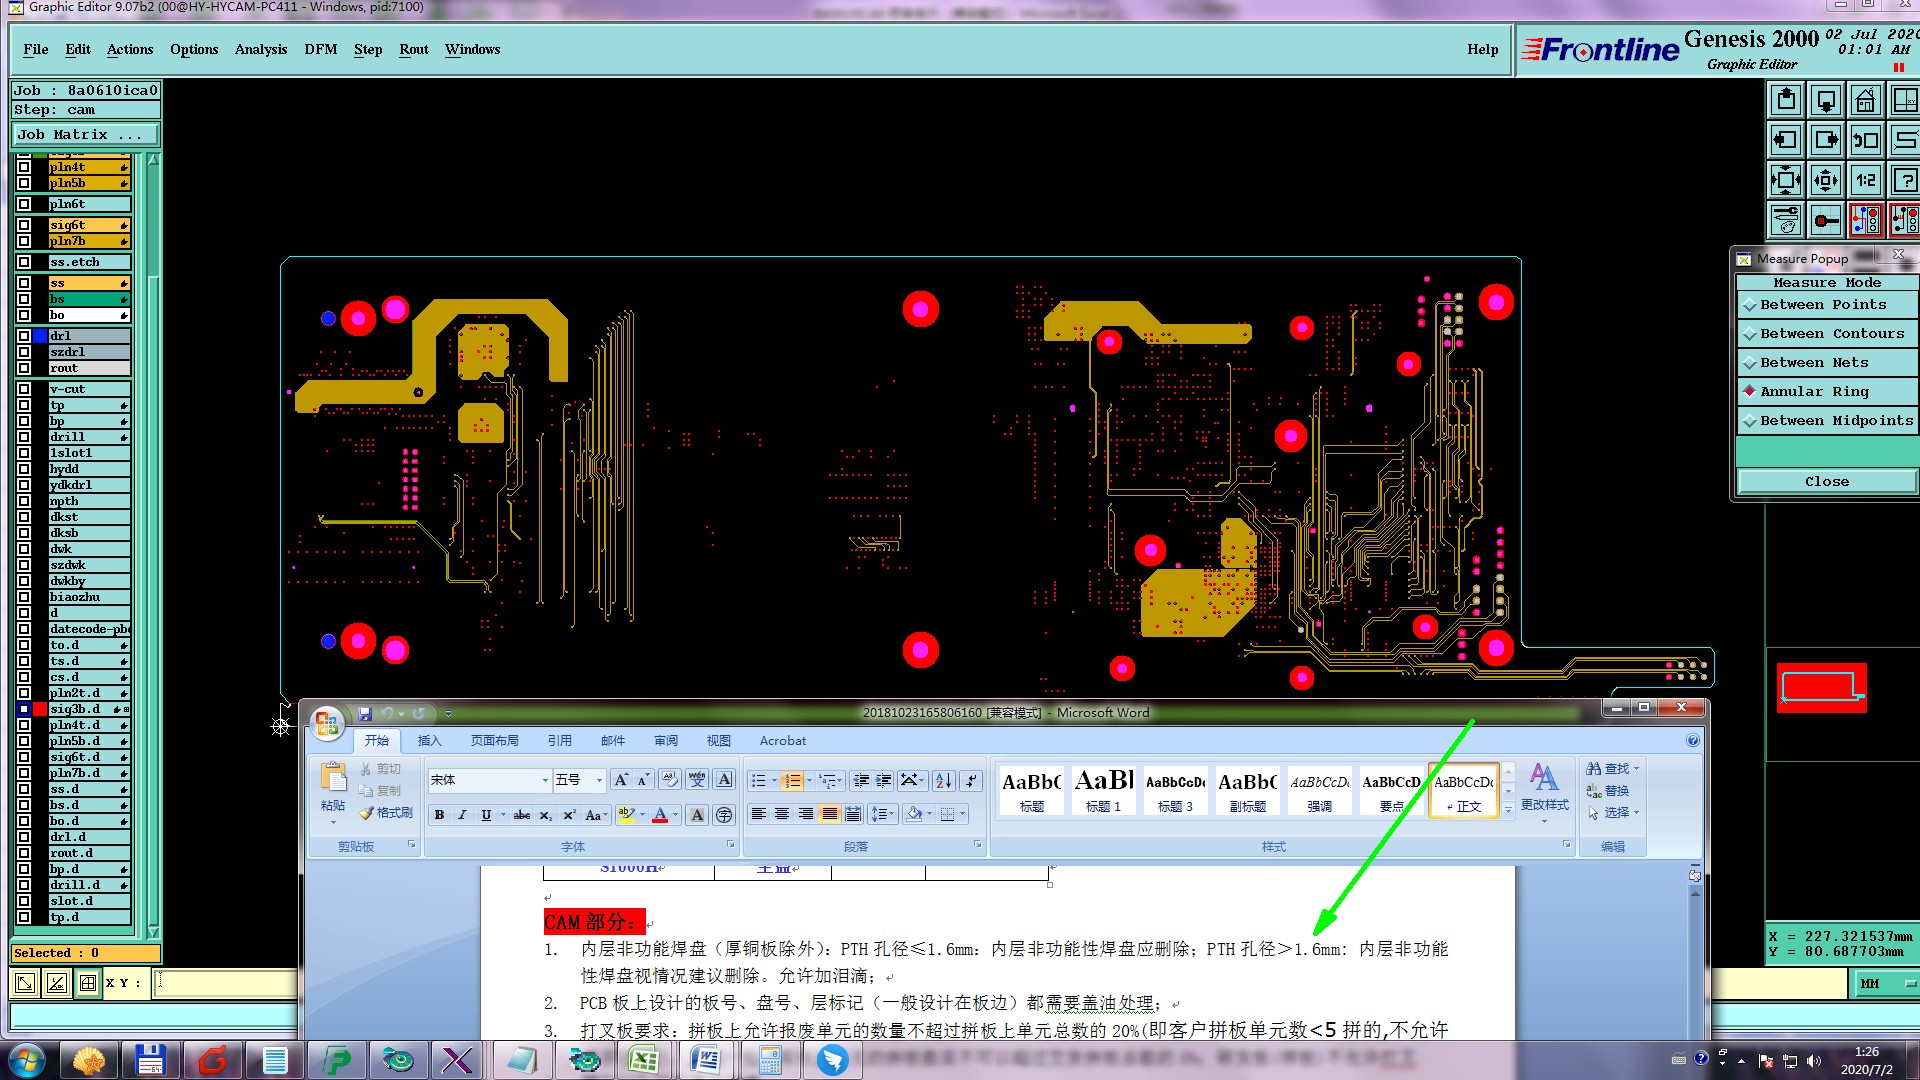Open the font size 五号 dropdown

click(599, 780)
